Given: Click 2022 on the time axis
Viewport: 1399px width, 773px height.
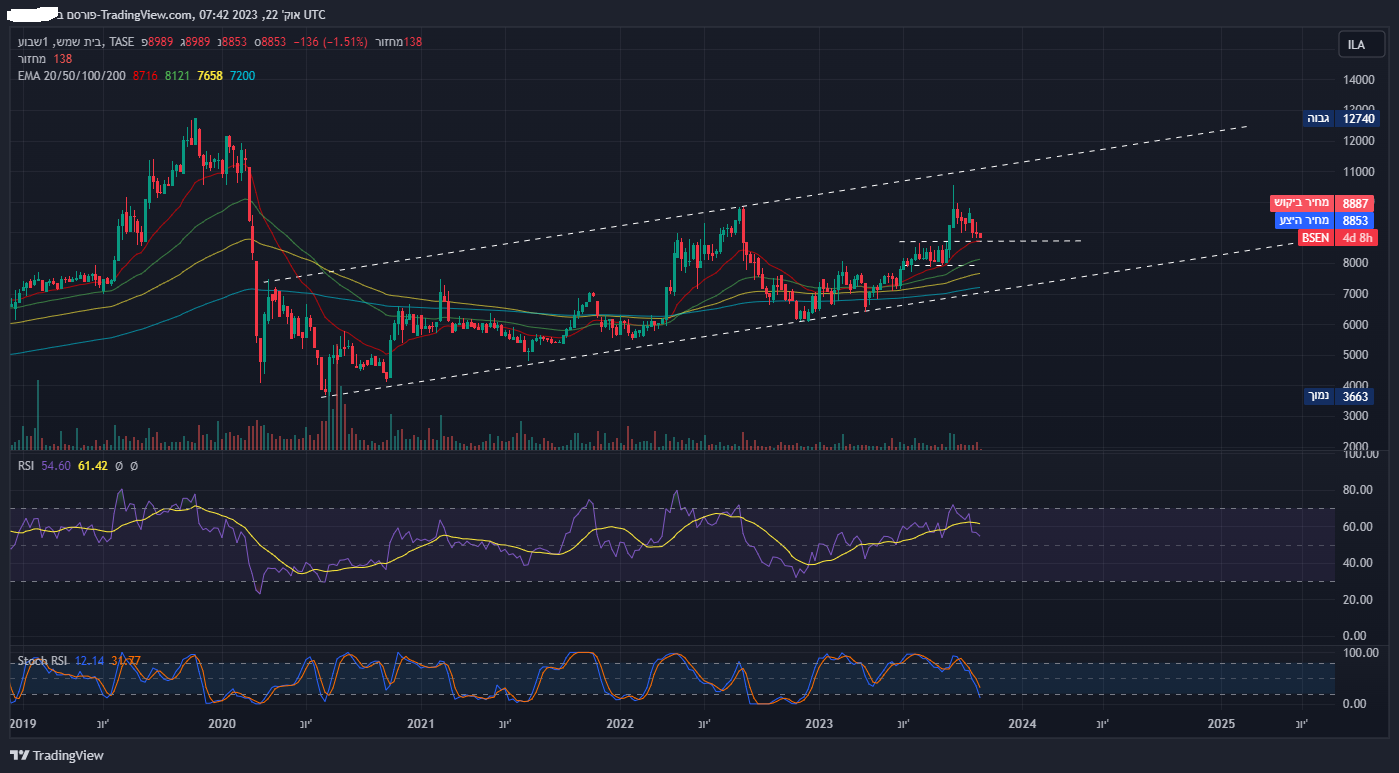Looking at the screenshot, I should tap(620, 723).
